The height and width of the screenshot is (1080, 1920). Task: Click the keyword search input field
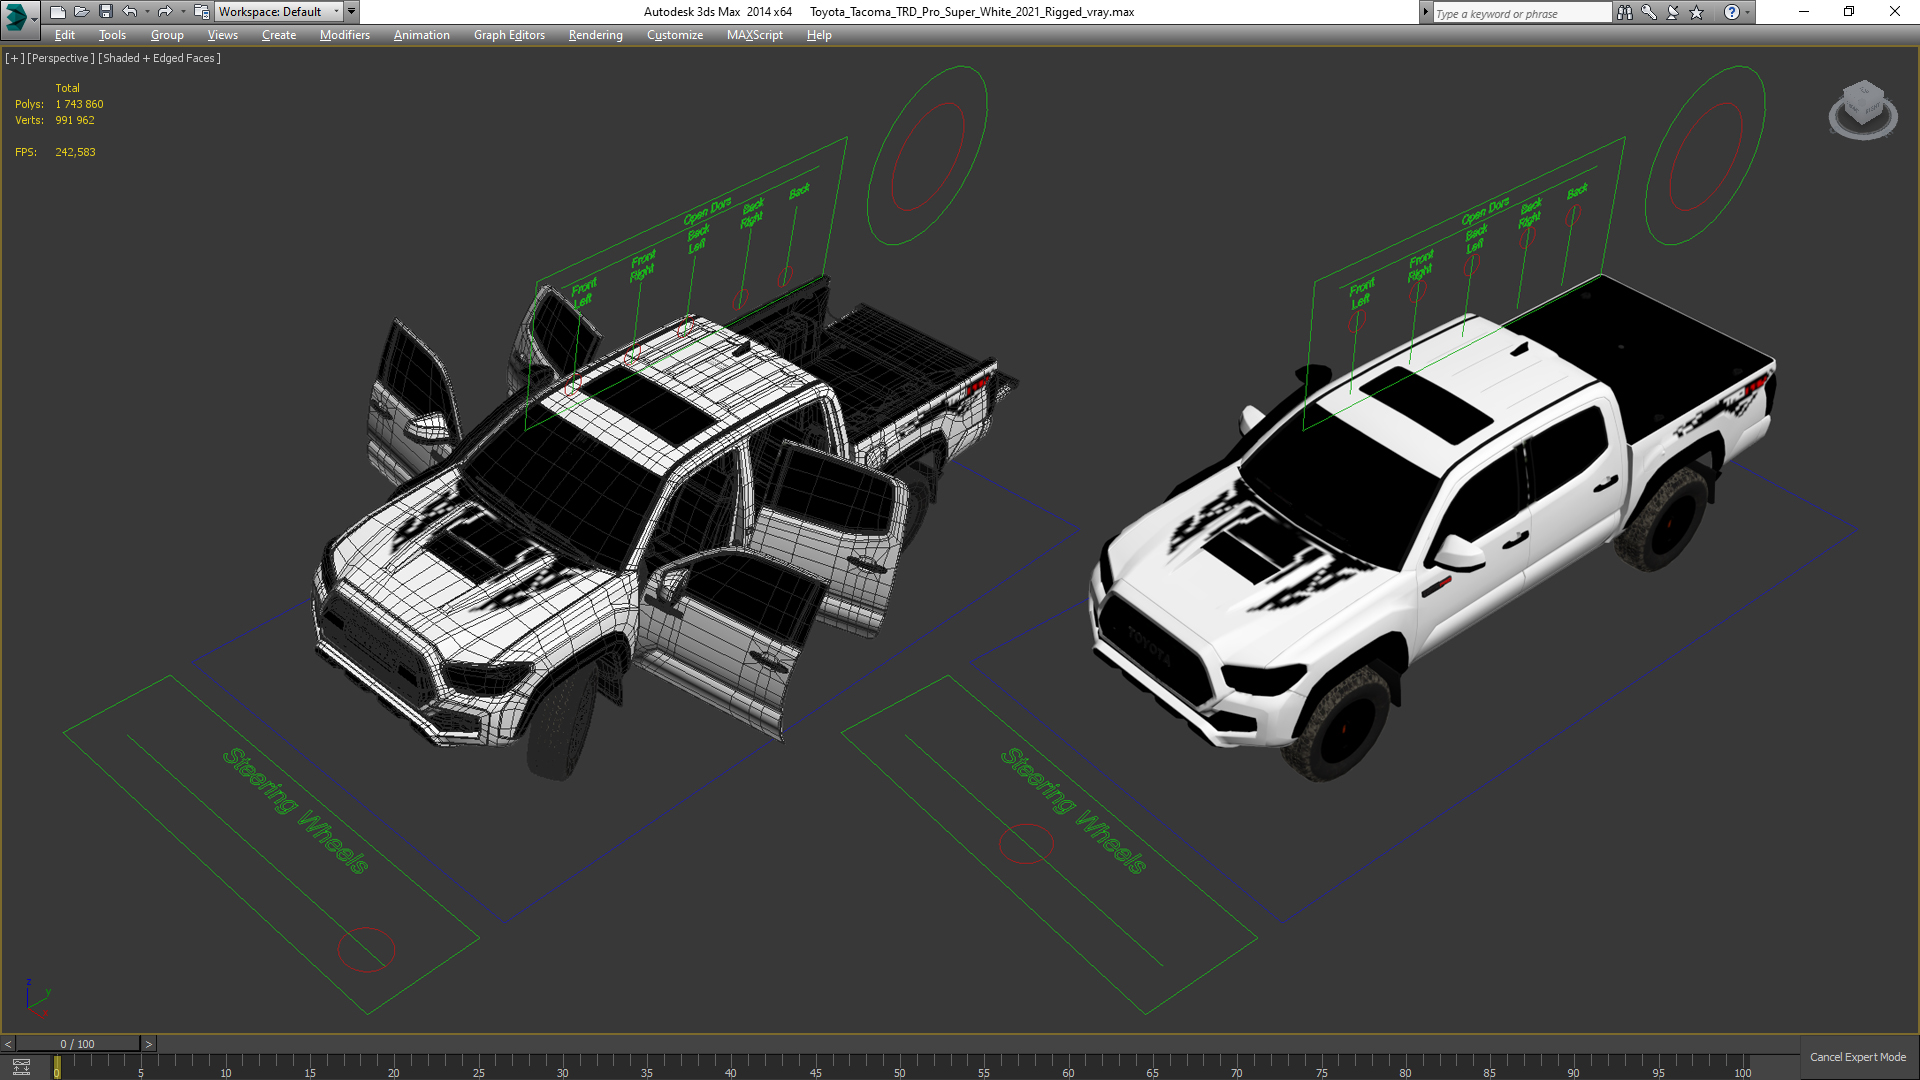pyautogui.click(x=1522, y=13)
